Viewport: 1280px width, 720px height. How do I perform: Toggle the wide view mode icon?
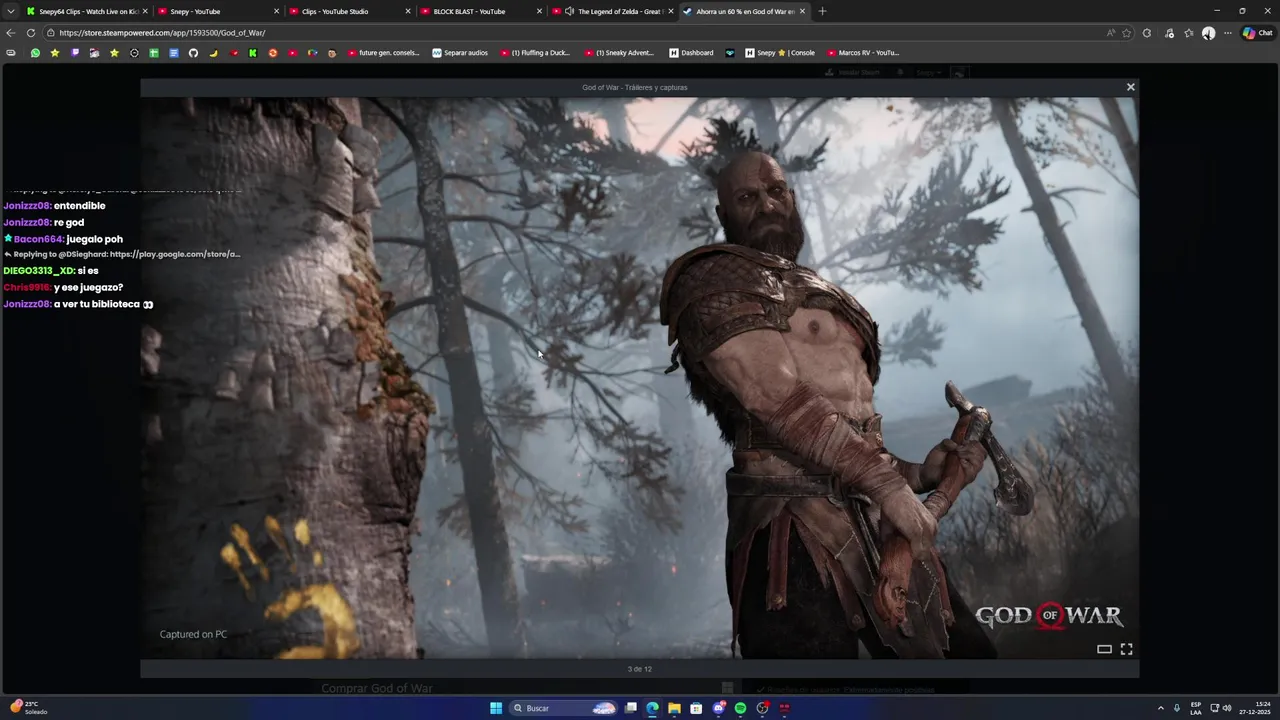[x=1104, y=649]
